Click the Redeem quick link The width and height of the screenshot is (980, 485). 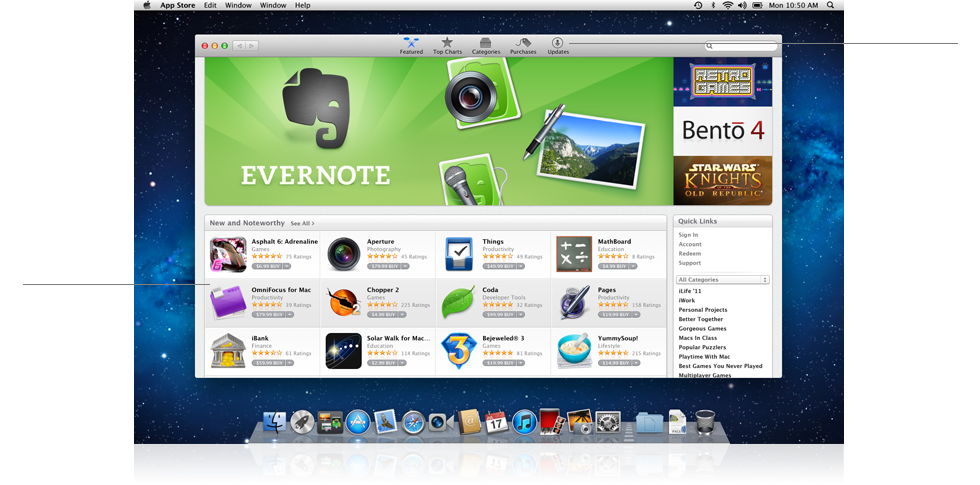click(690, 254)
